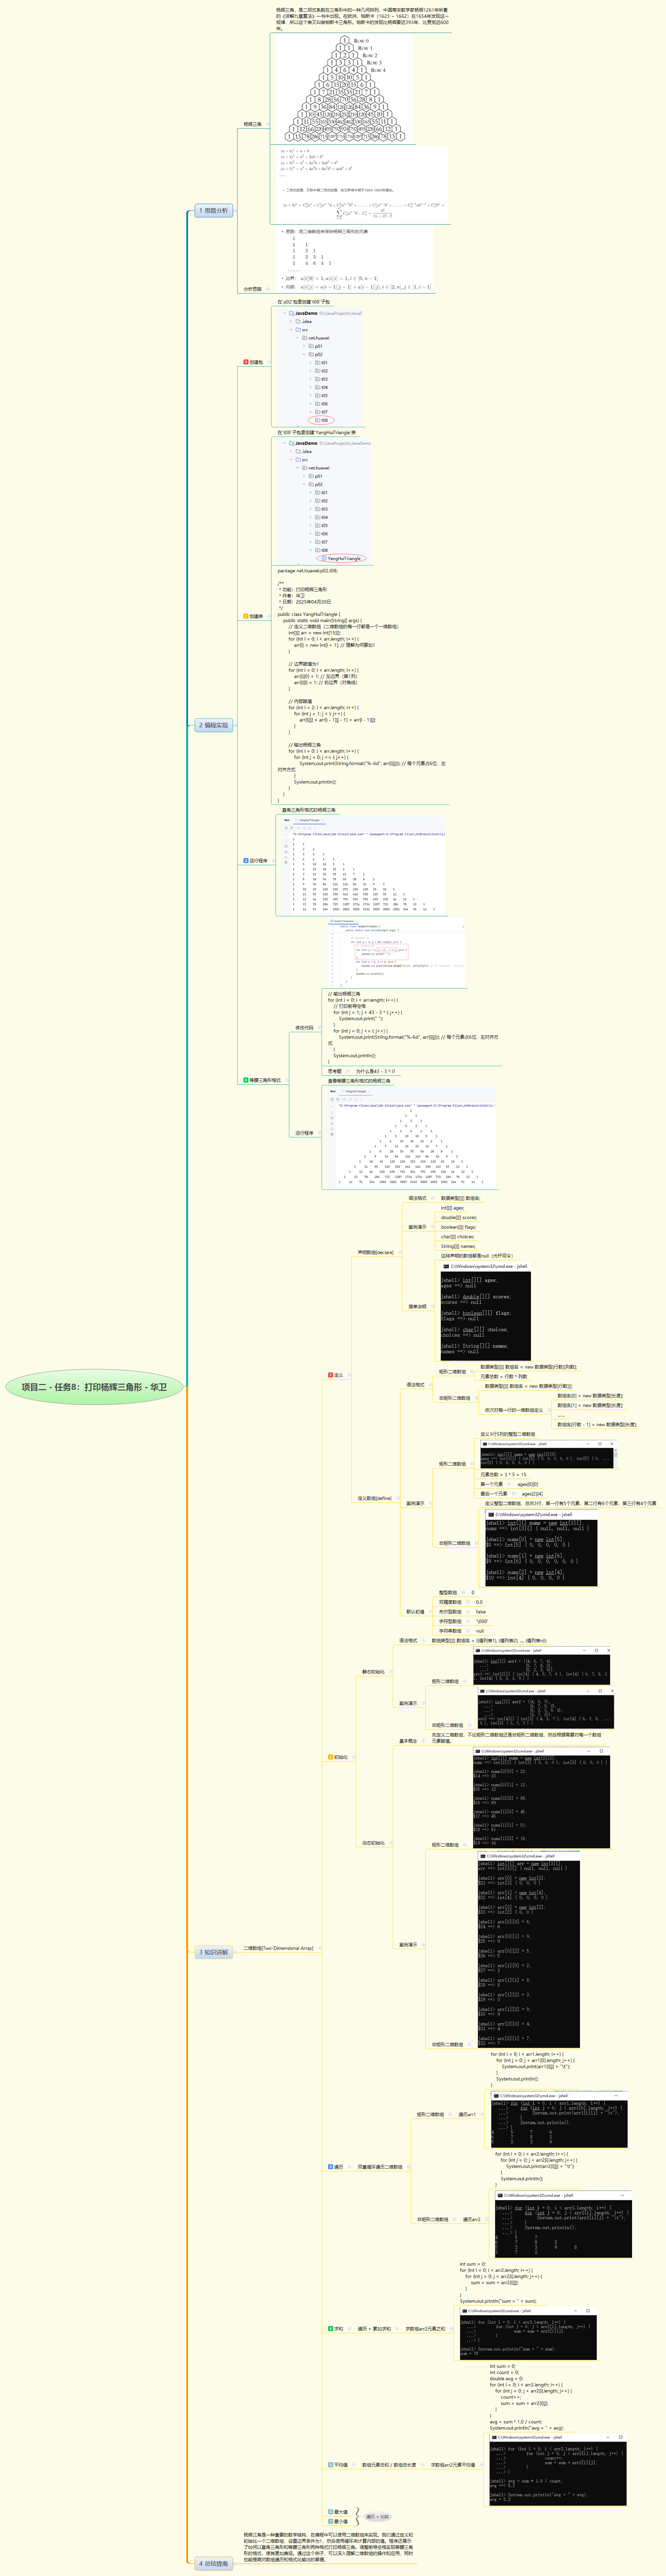Collapse the 定义数组[define] branch toggle
This screenshot has width=666, height=2576.
[398, 1498]
